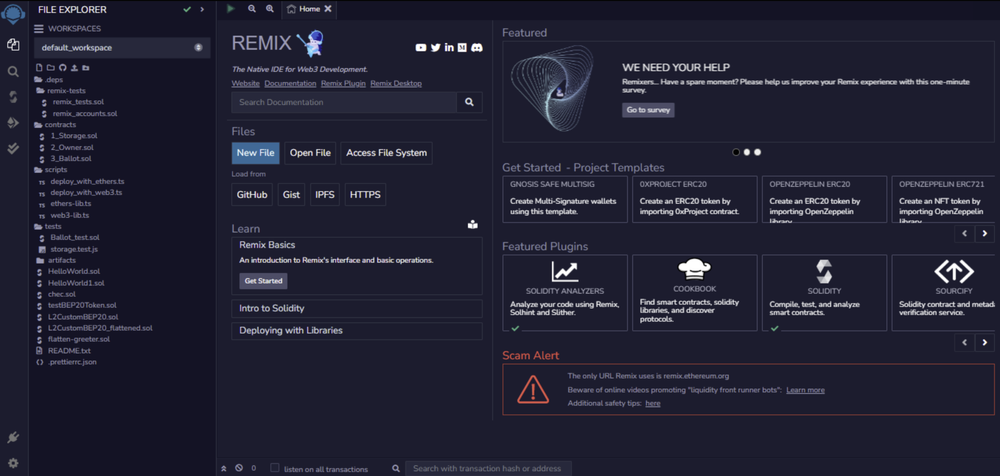Open the File Explorer sidebar icon
Screen dimensions: 1000x476
click(13, 45)
